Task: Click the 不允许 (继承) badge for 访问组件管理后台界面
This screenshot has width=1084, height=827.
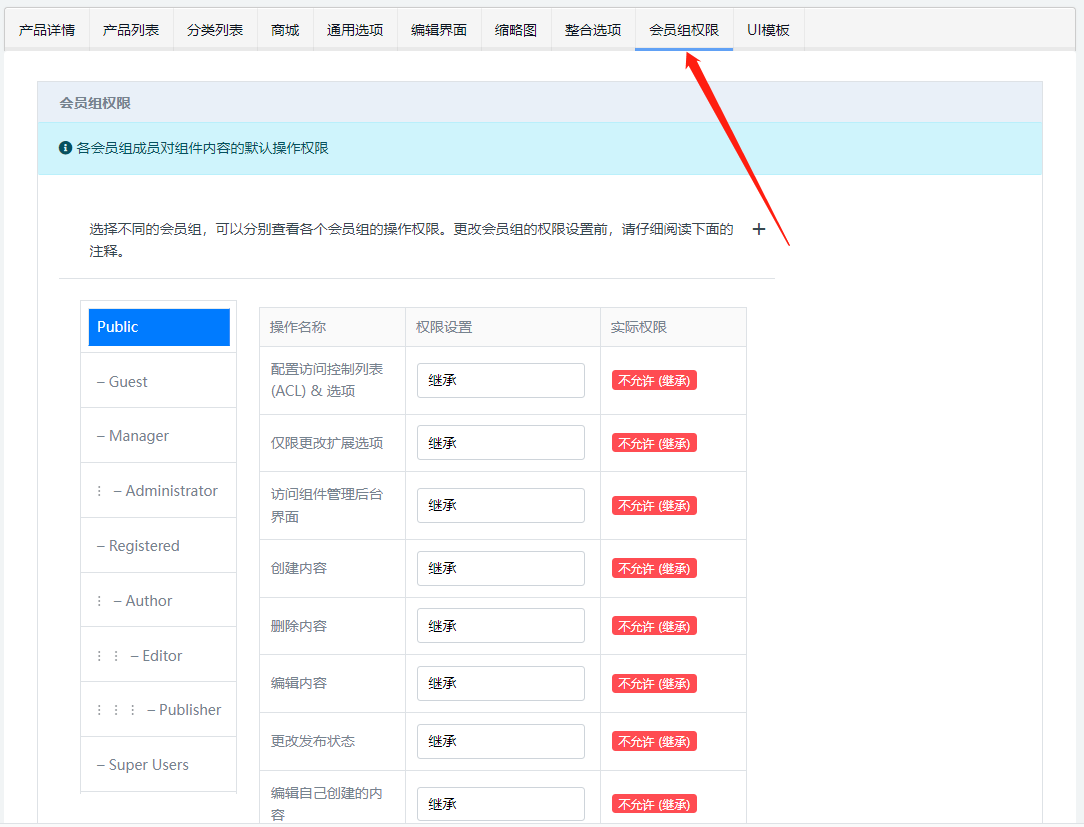Action: (654, 506)
